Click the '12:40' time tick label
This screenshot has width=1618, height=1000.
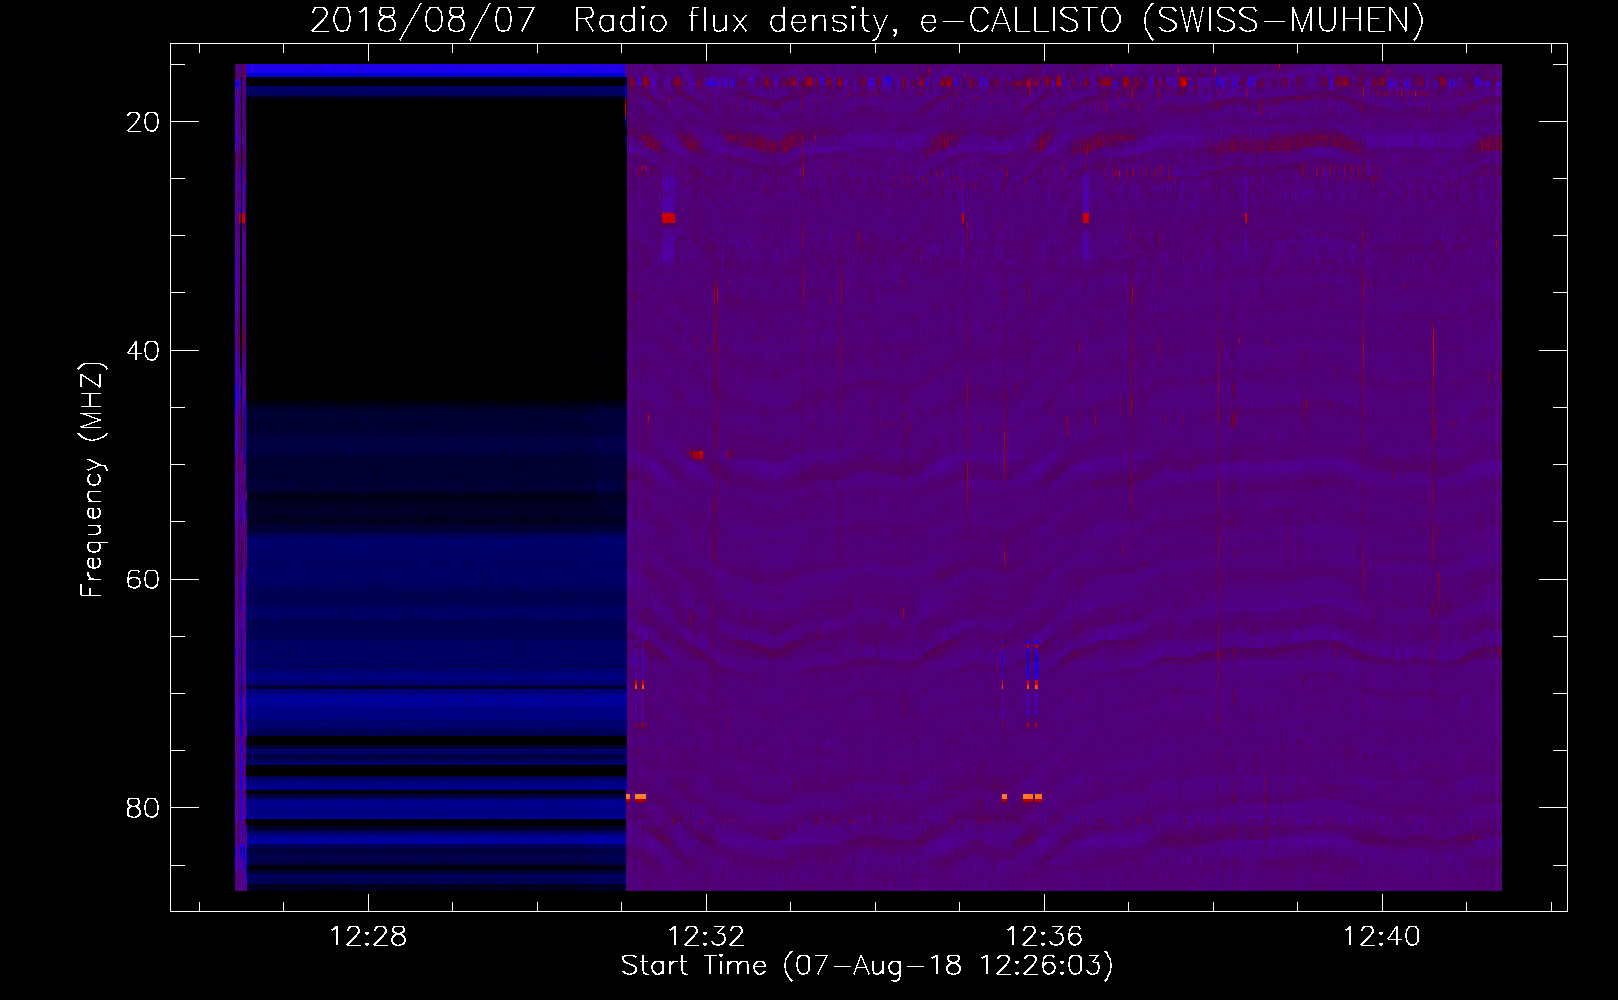1381,936
